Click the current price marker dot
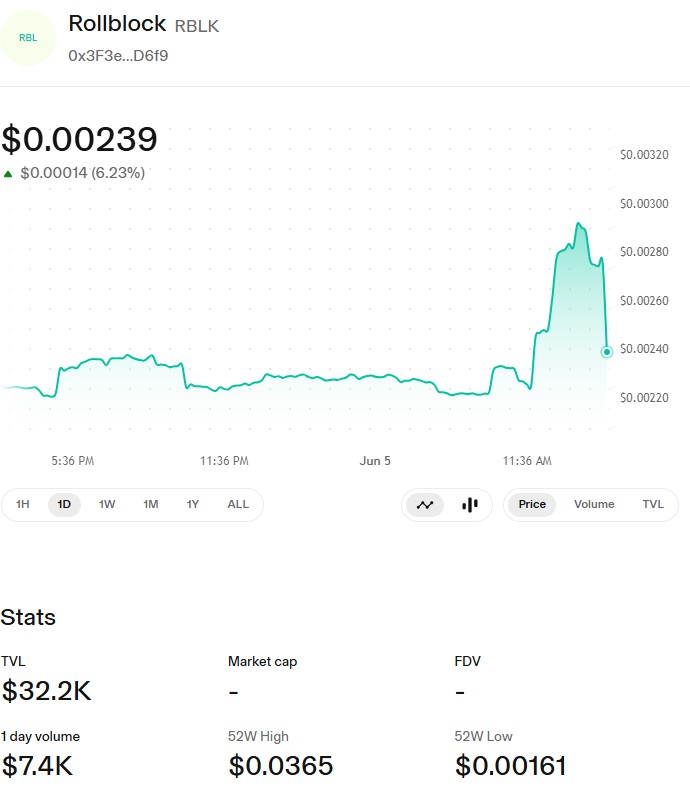This screenshot has height=794, width=690. [606, 351]
